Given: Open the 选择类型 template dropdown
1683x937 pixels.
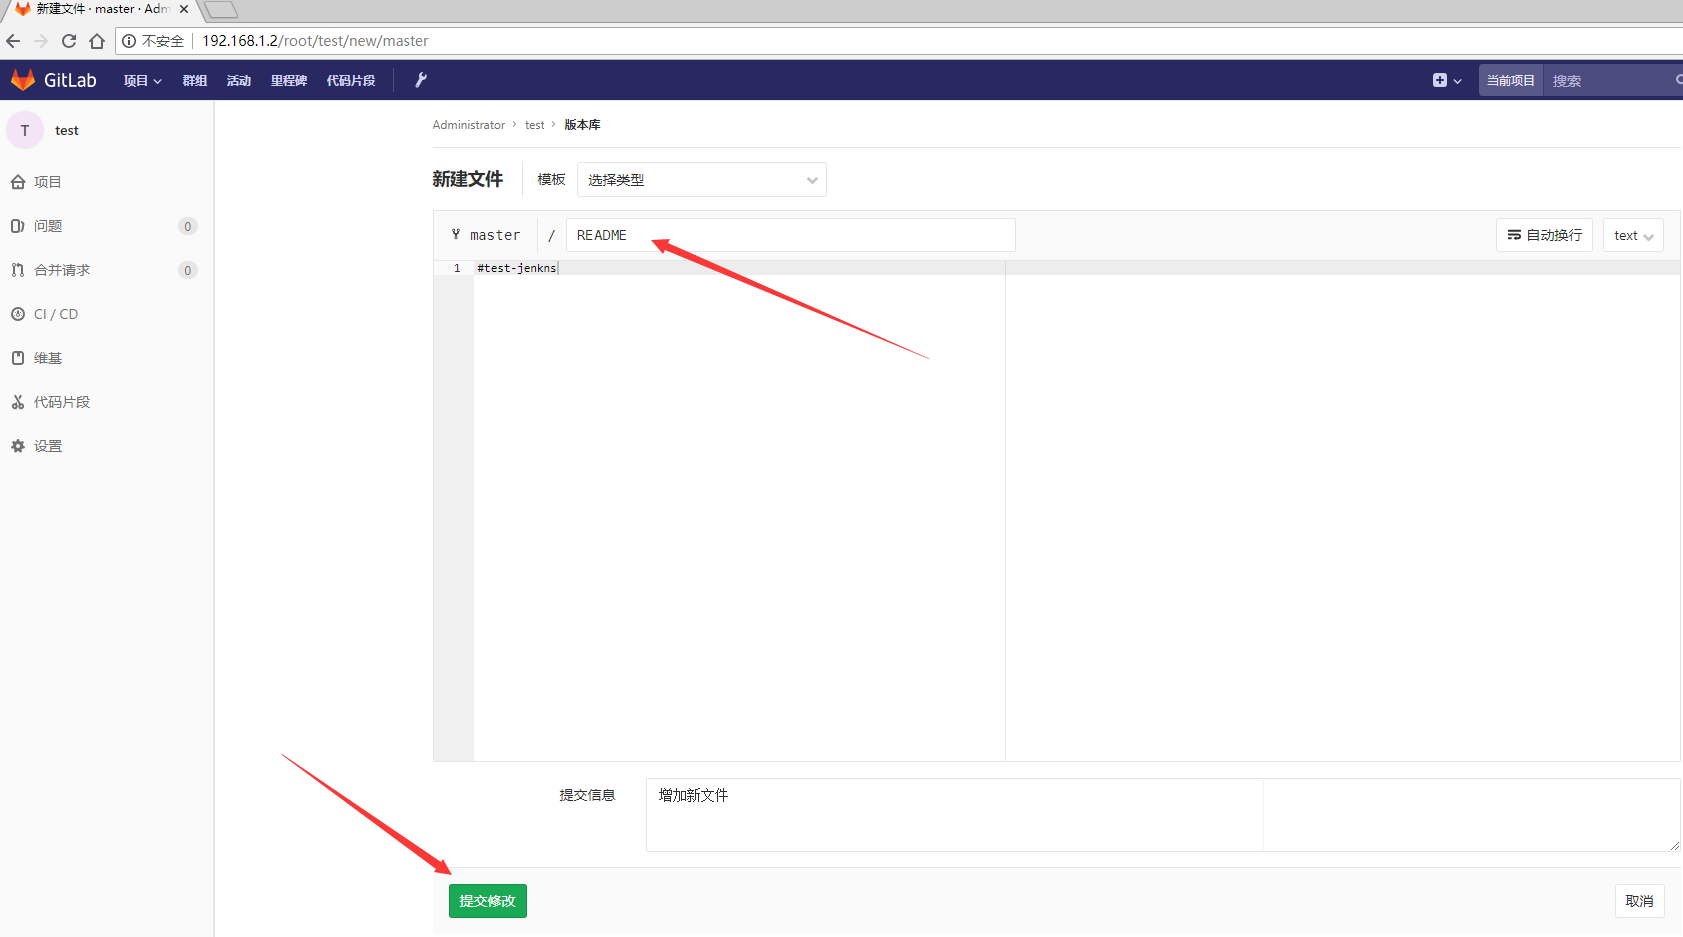Looking at the screenshot, I should (702, 180).
